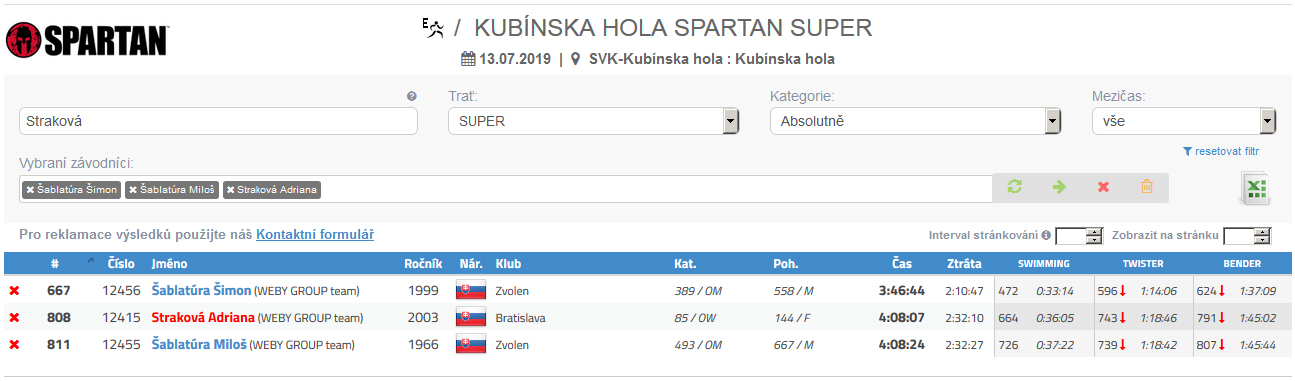Open the Trať dropdown showing SUPER
The width and height of the screenshot is (1295, 381).
pos(593,121)
